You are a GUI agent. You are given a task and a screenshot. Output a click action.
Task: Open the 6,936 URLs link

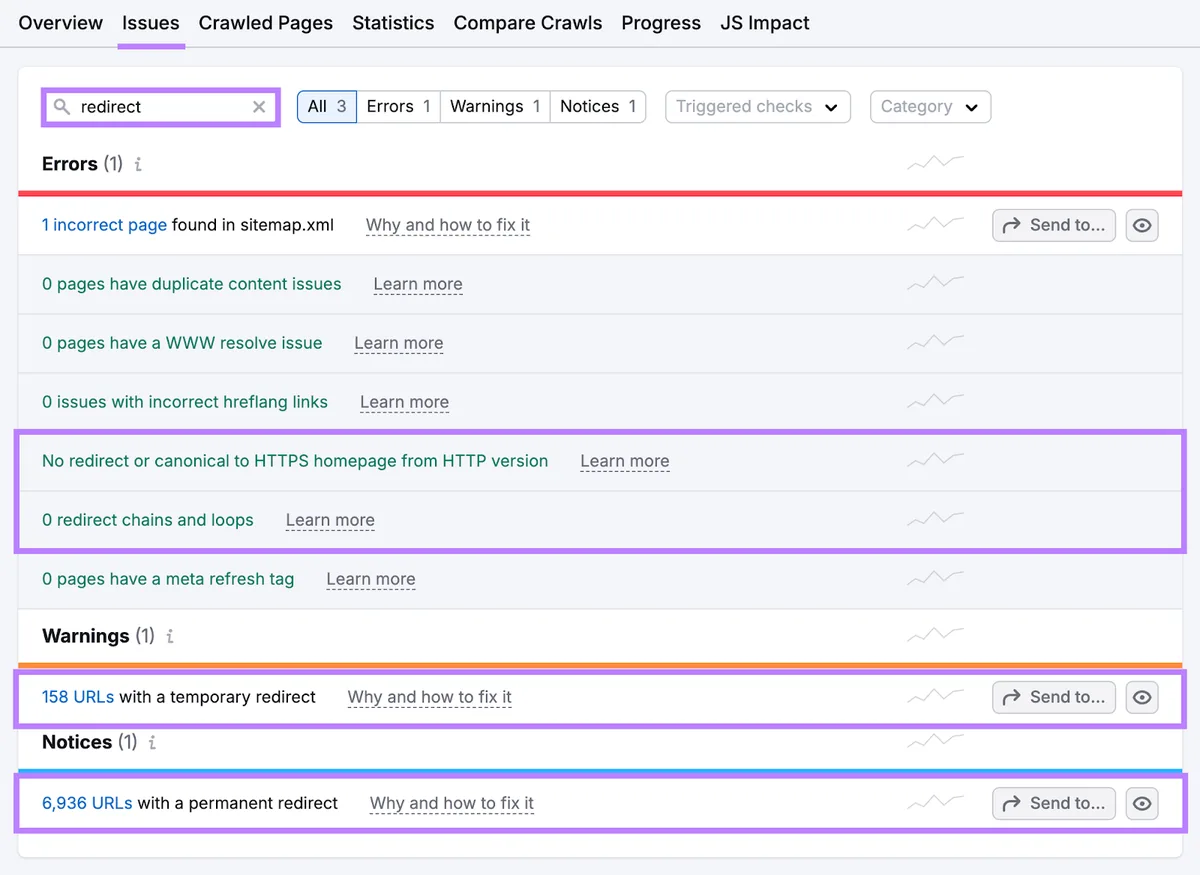tap(87, 803)
